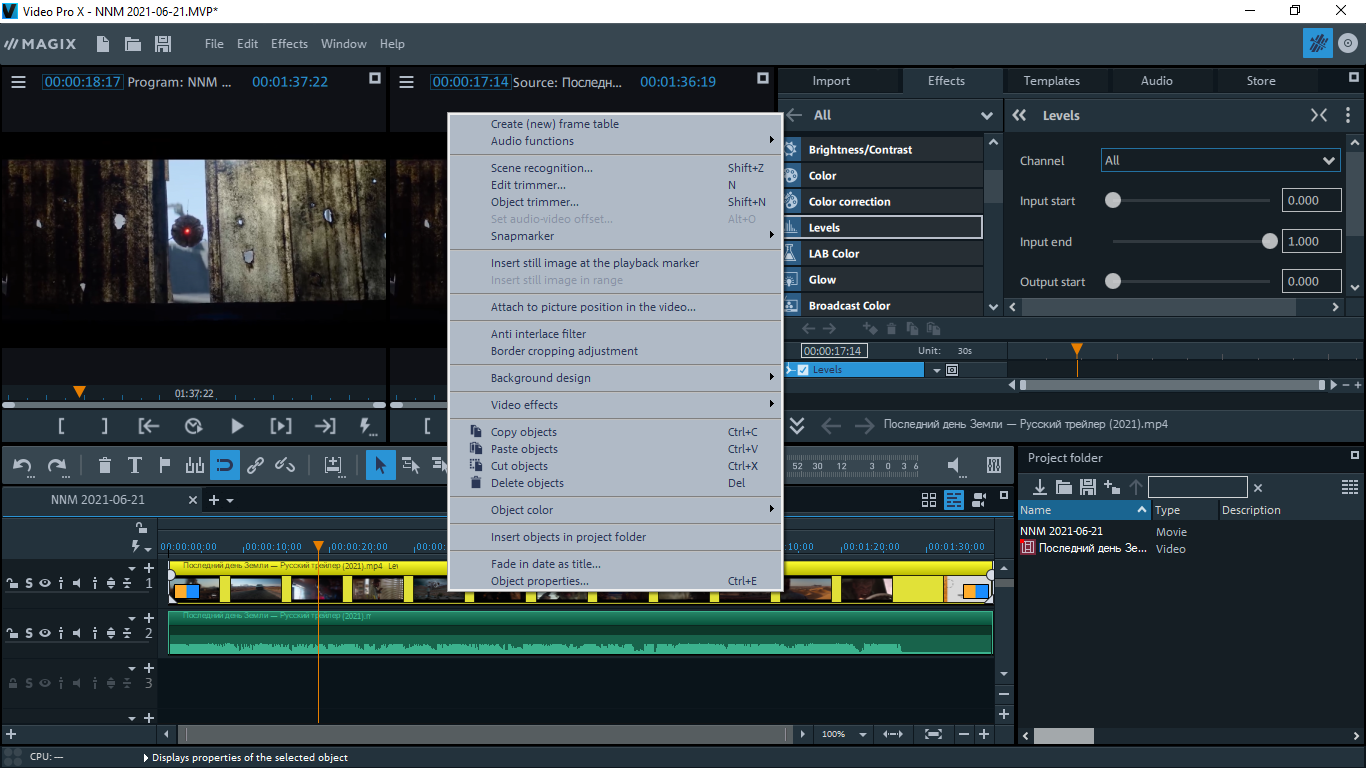Screen dimensions: 1366x768
Task: Click the trash delete icon in timeline toolbar
Action: pyautogui.click(x=105, y=465)
